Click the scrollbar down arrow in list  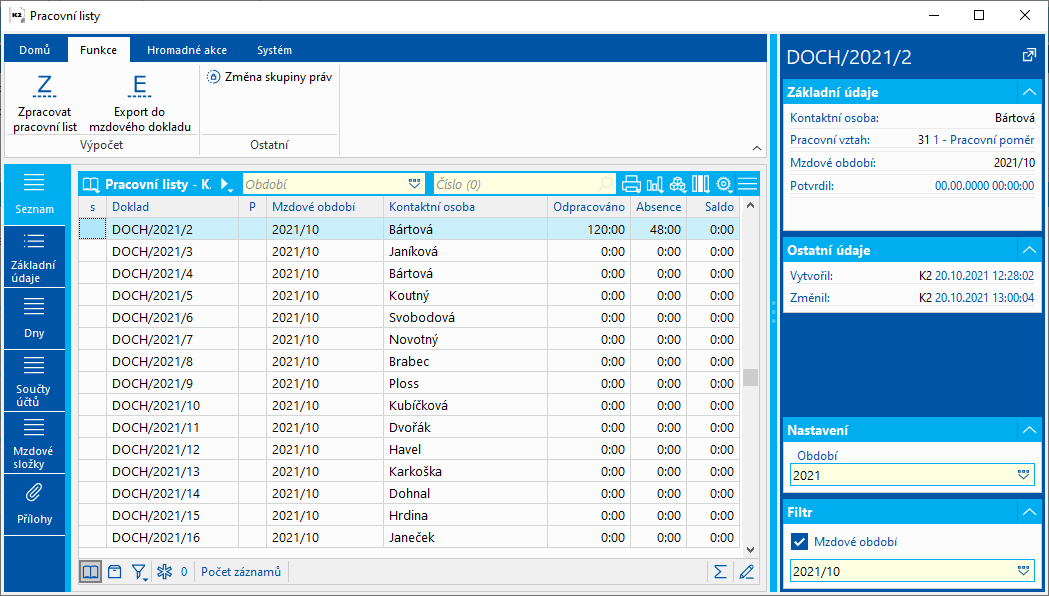(751, 549)
